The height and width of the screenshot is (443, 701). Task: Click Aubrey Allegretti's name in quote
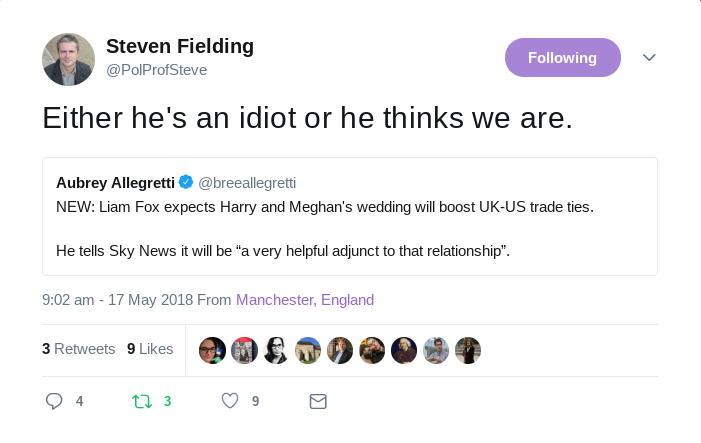[x=115, y=182]
